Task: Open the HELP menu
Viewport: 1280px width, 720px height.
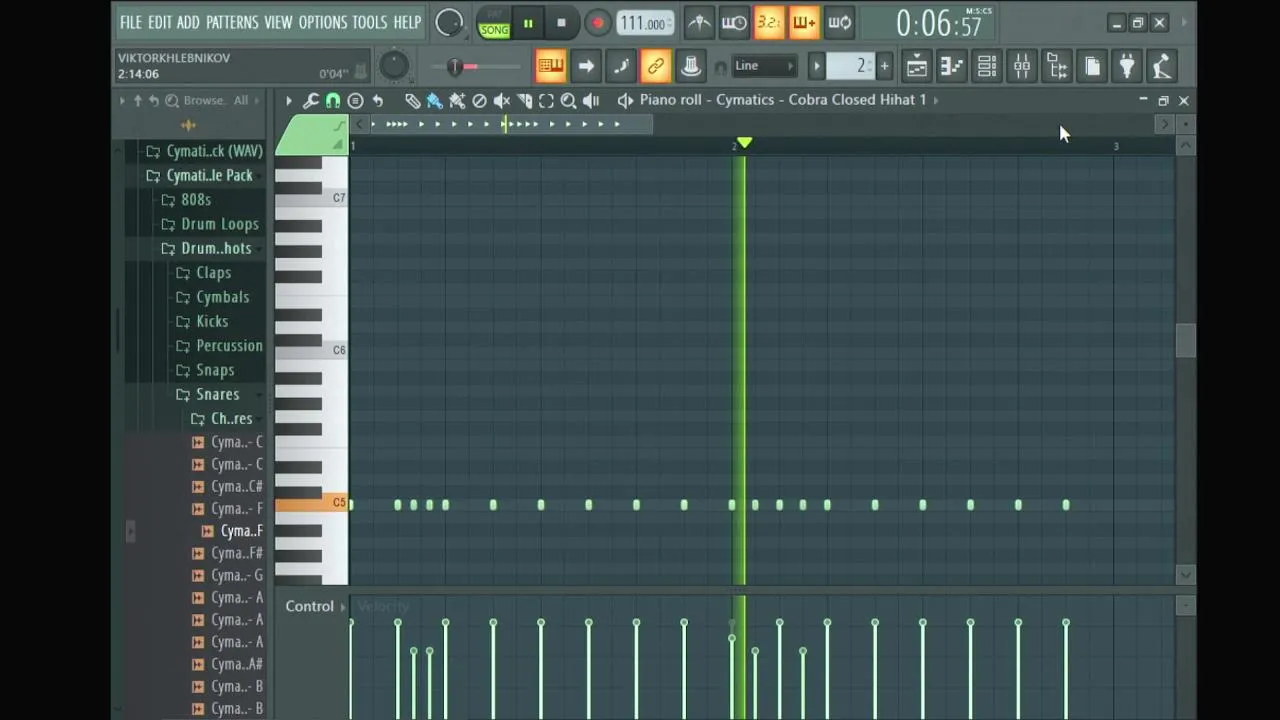Action: 407,22
